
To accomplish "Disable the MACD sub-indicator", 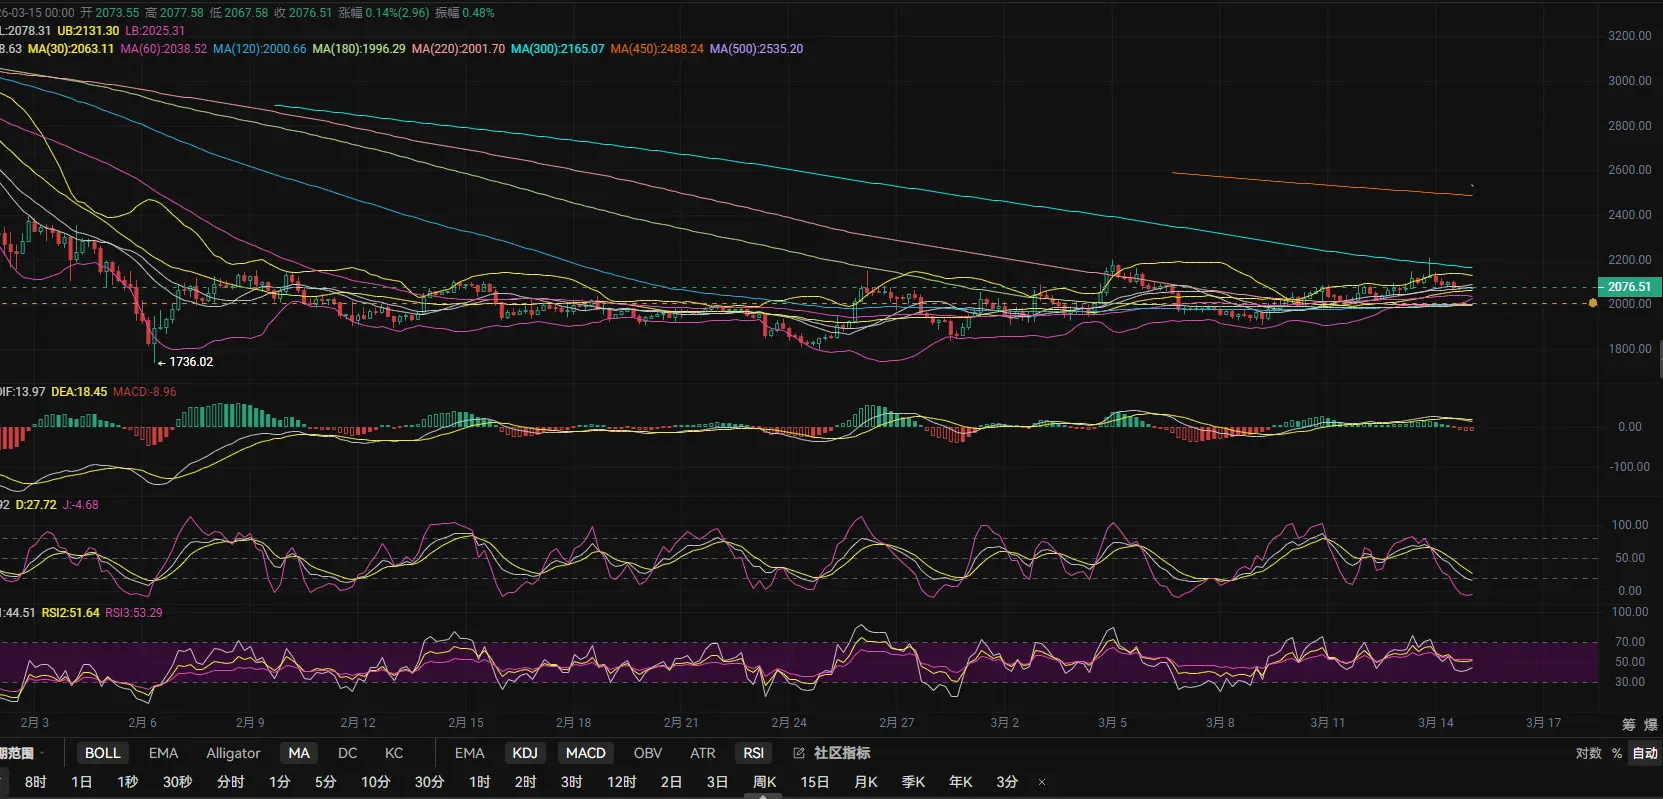I will pyautogui.click(x=585, y=753).
